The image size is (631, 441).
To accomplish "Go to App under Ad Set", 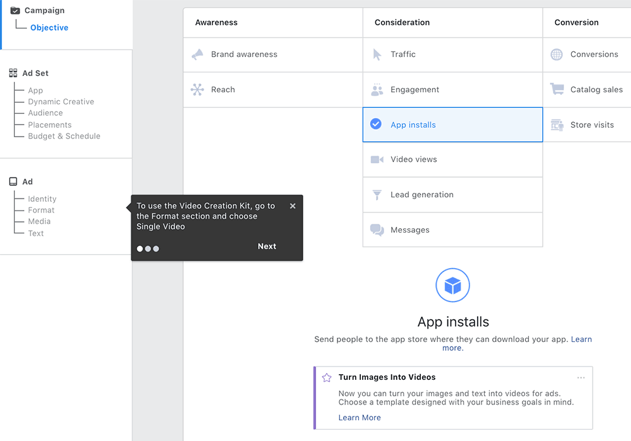I will pos(35,91).
